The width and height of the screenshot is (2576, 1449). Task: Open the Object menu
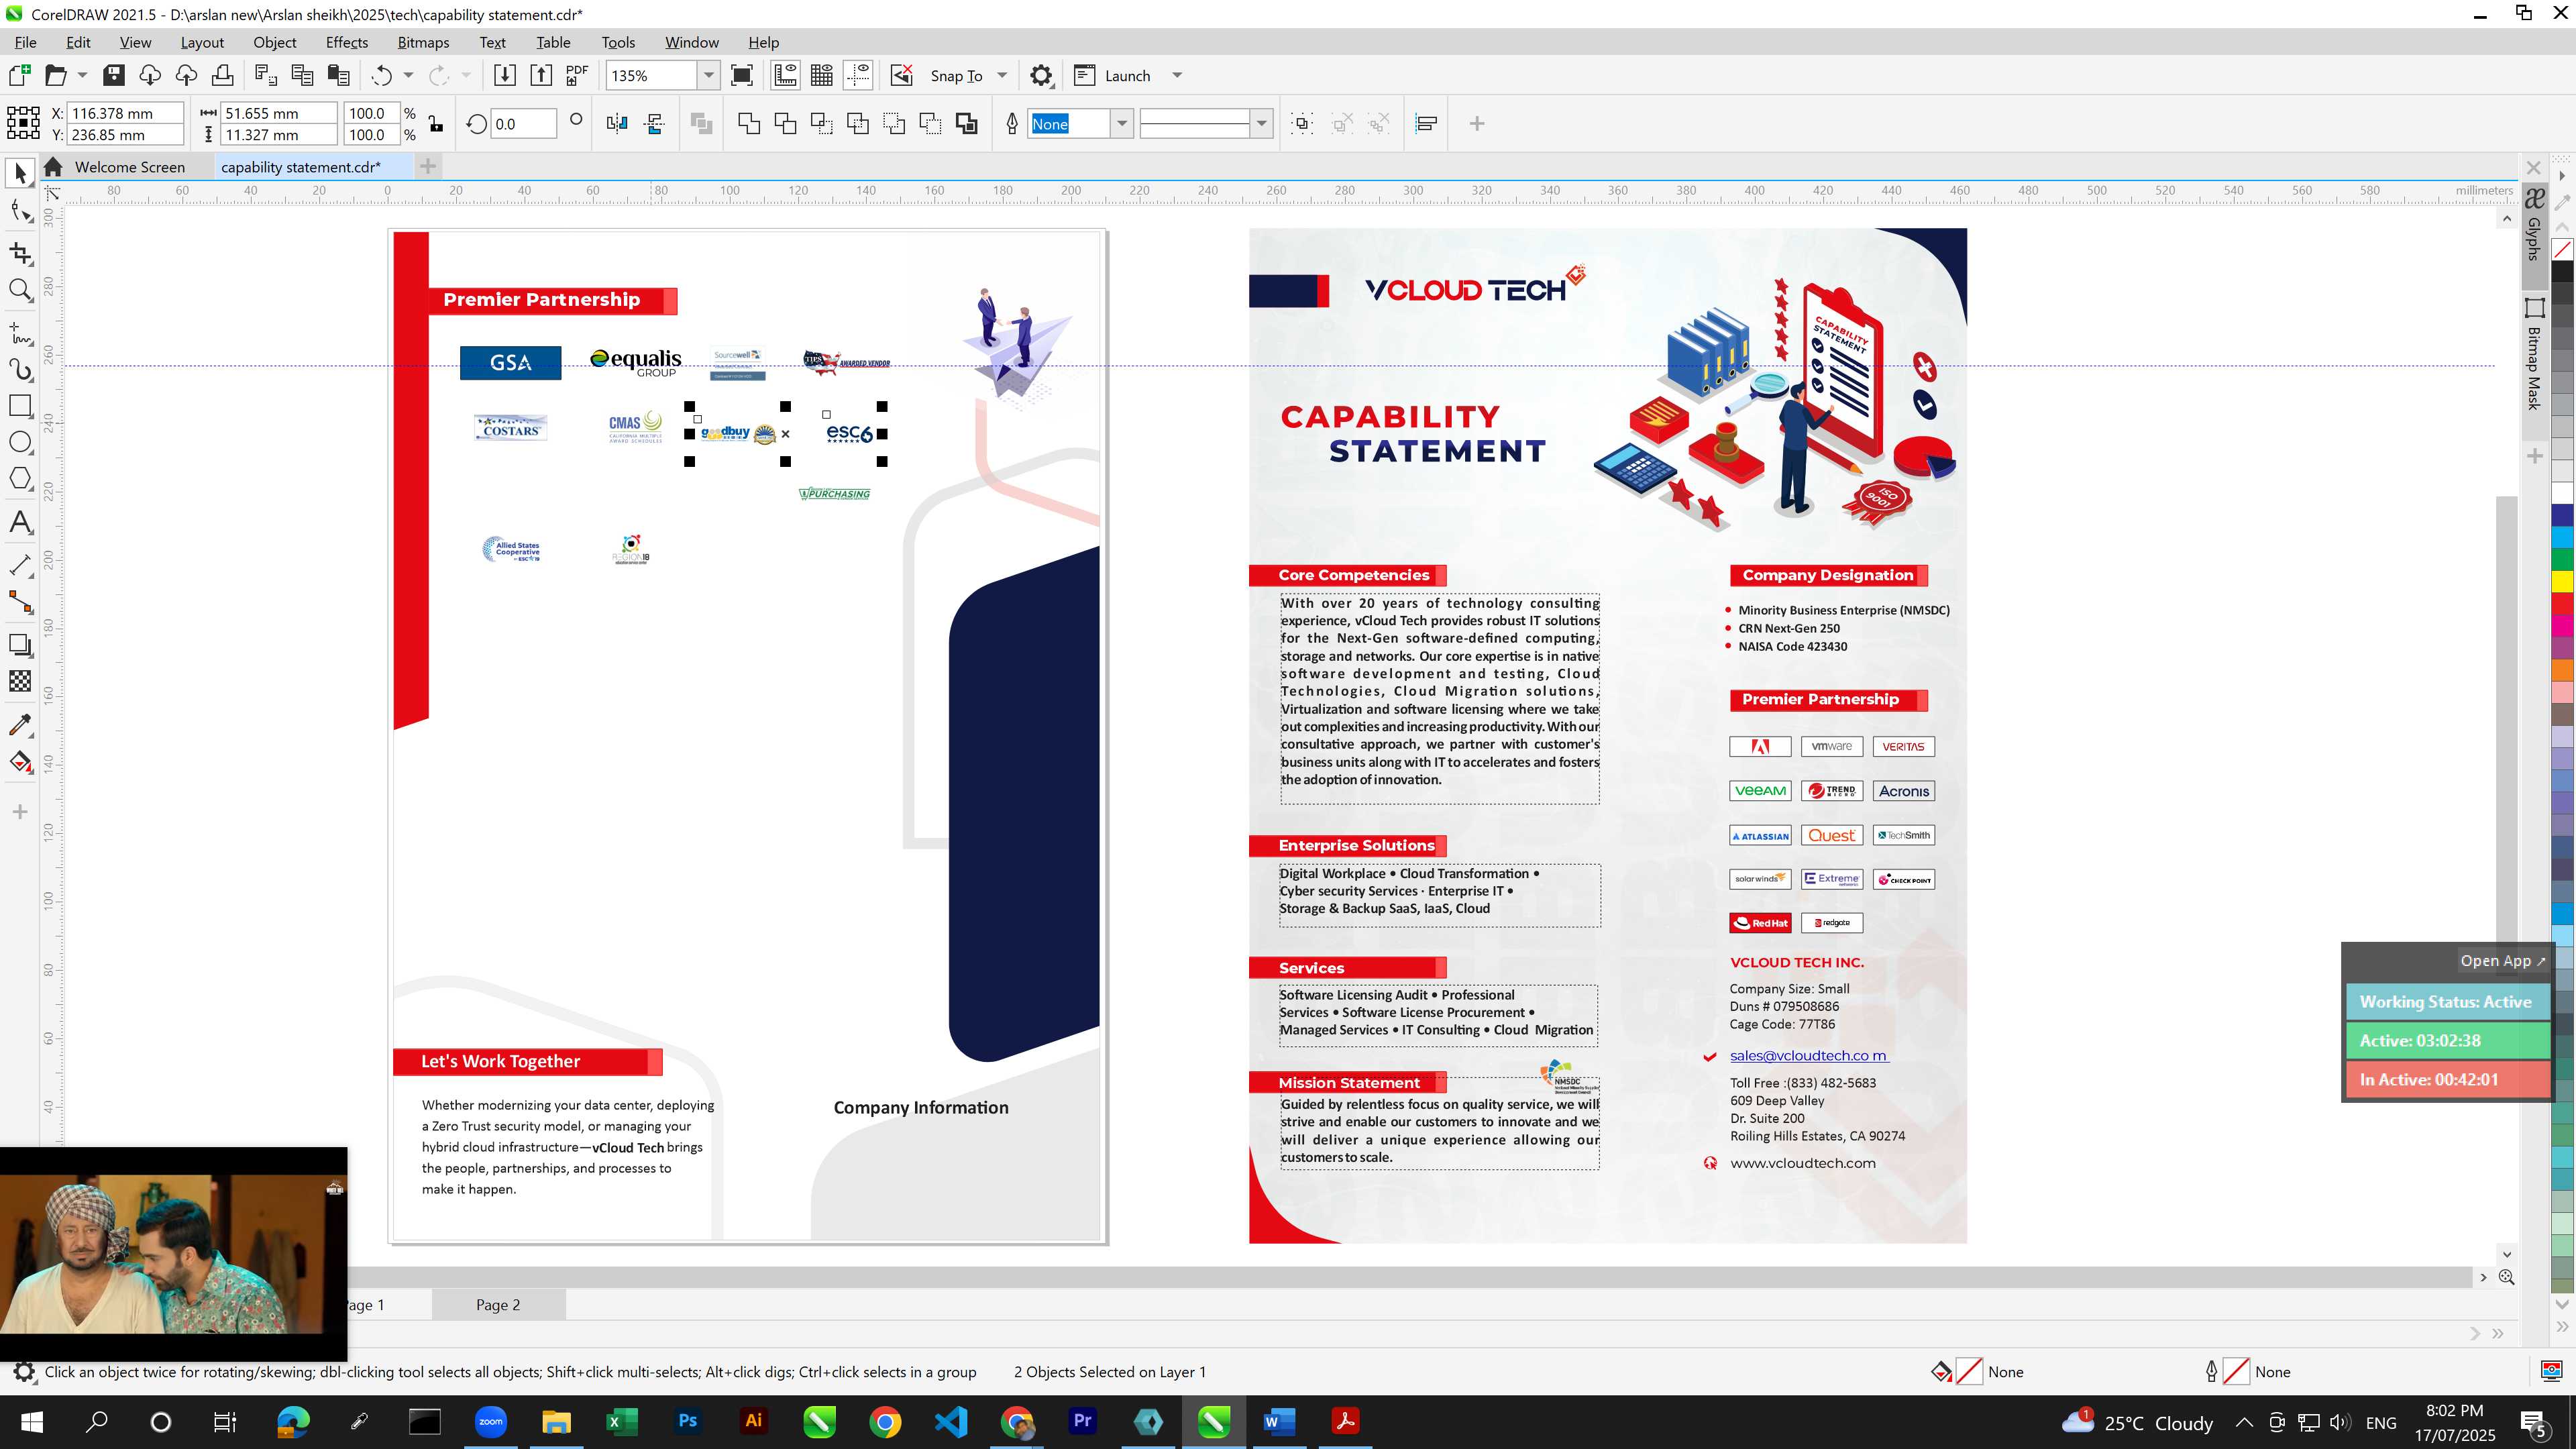click(275, 42)
